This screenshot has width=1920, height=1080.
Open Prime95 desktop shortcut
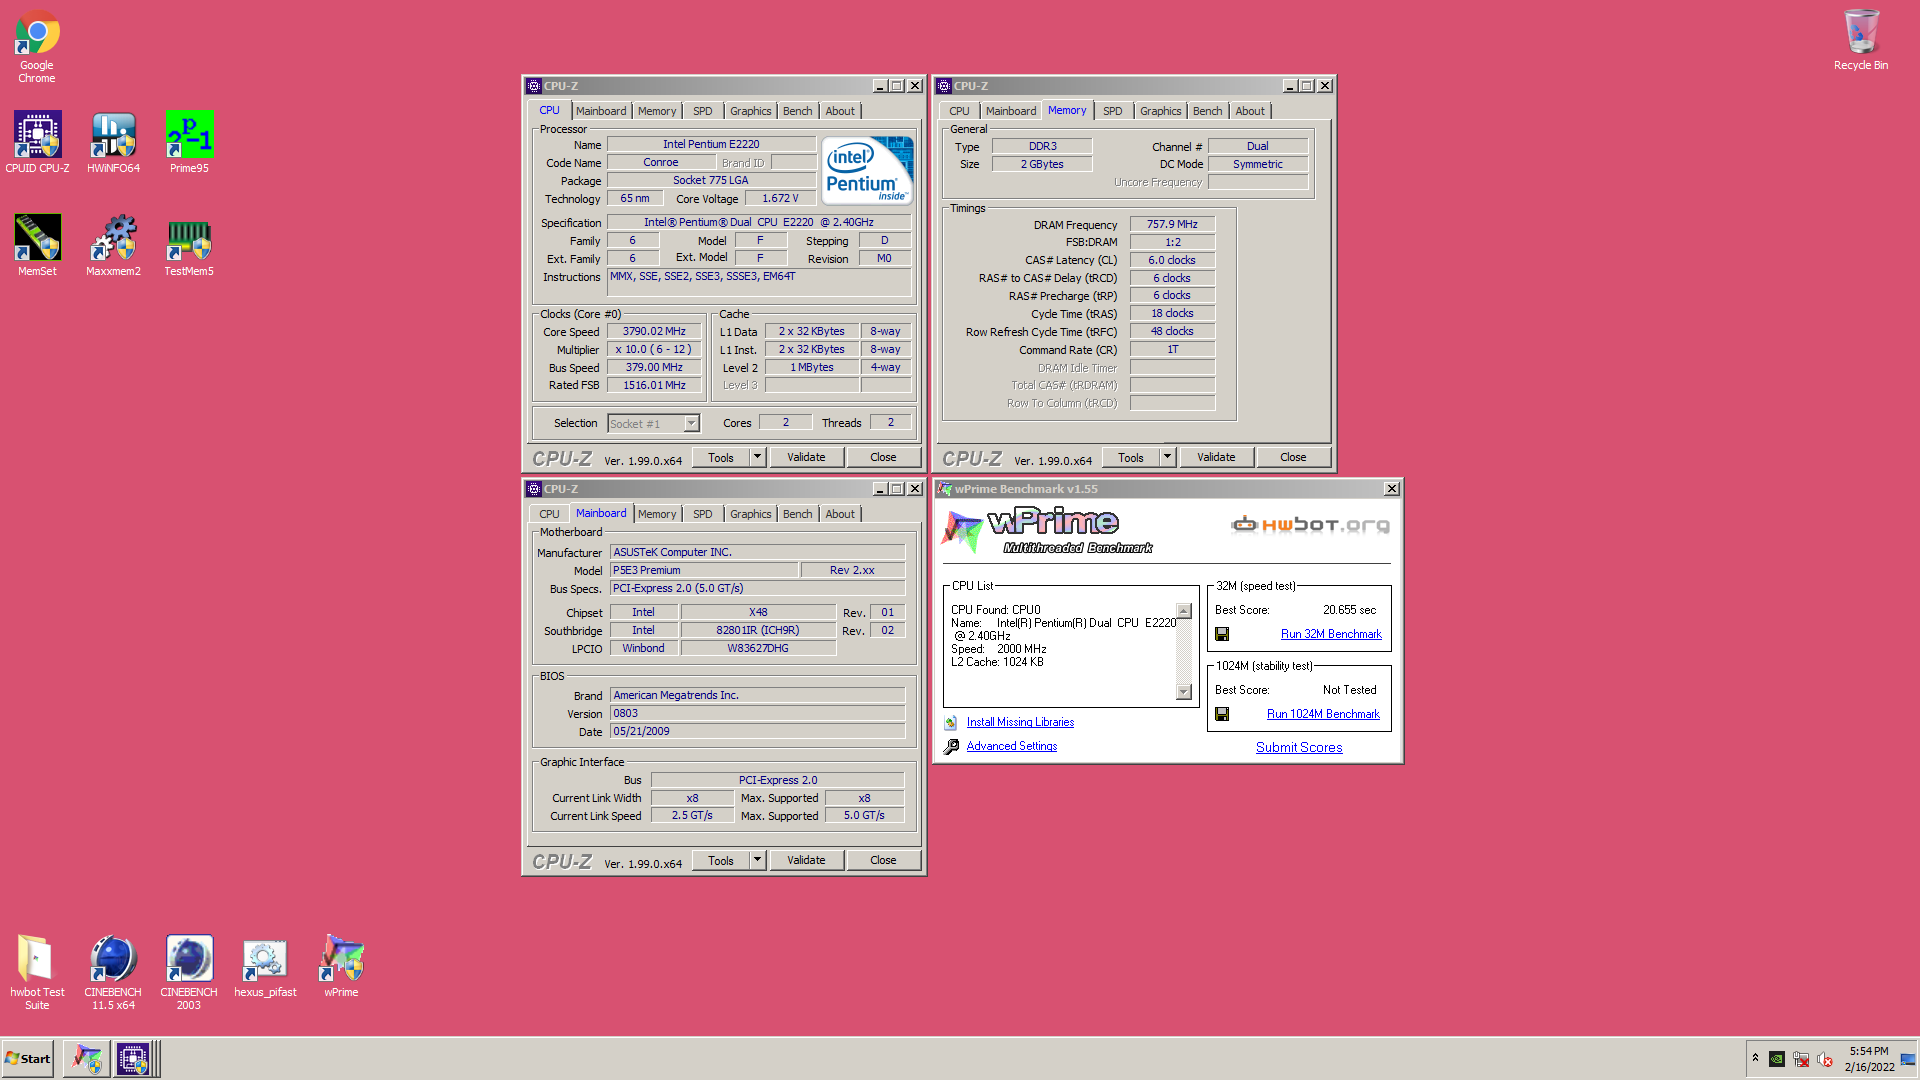point(189,142)
